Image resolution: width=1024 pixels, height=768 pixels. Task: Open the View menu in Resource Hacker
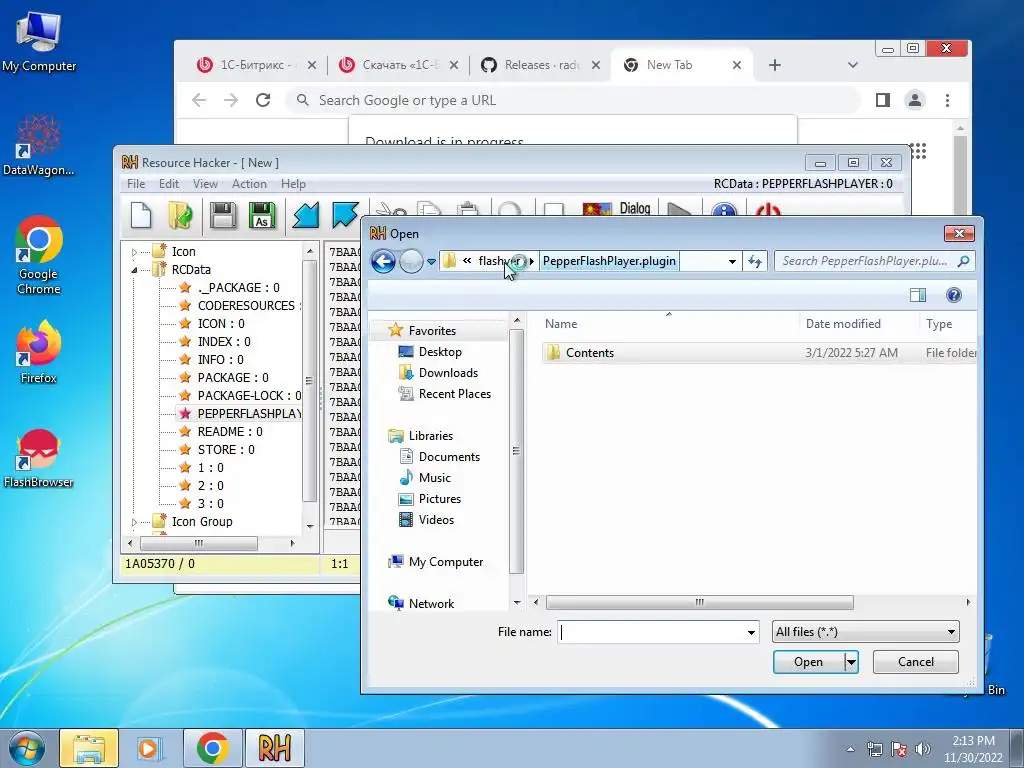205,184
